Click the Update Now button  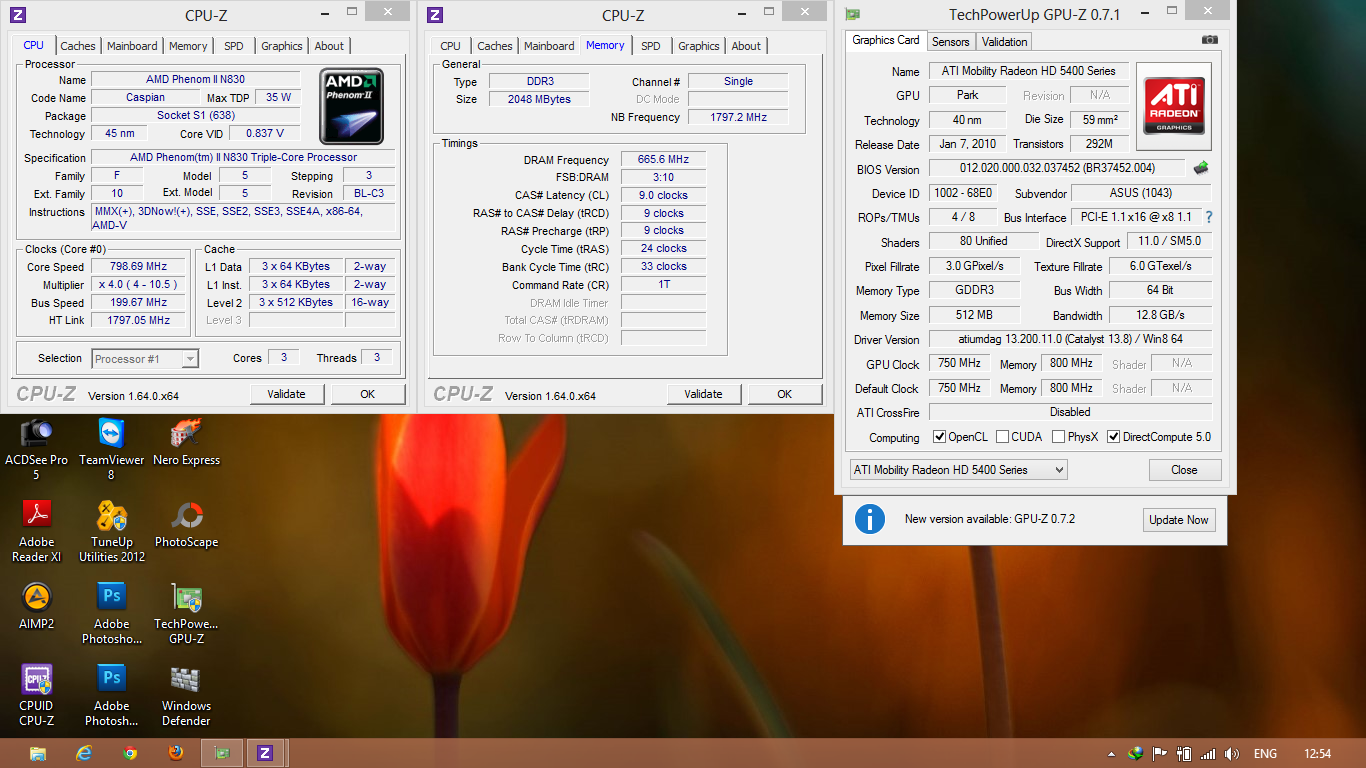(x=1179, y=520)
